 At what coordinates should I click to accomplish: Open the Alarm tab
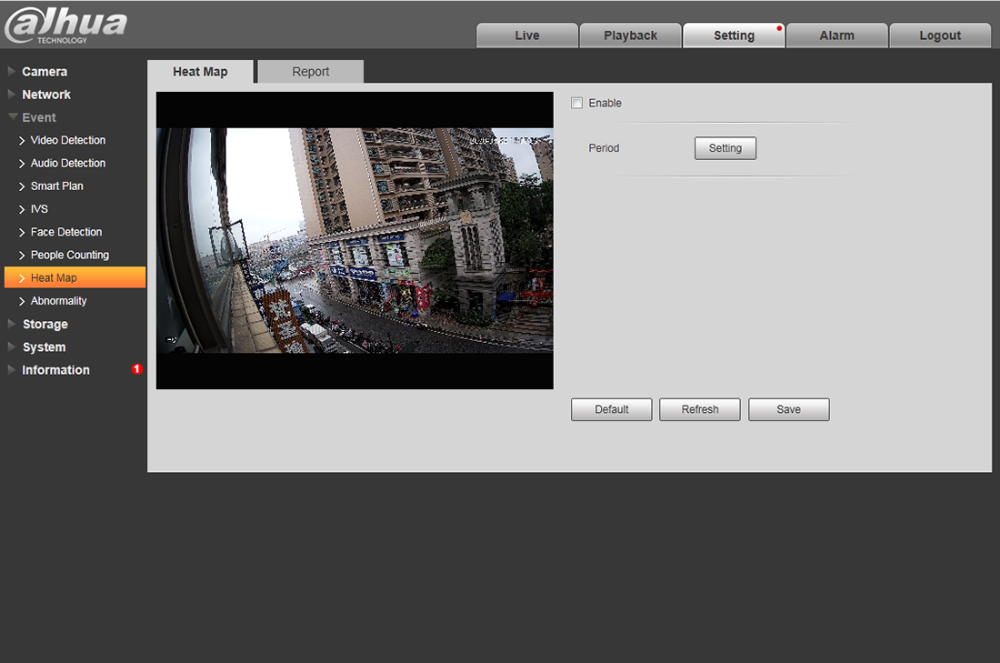coord(836,36)
